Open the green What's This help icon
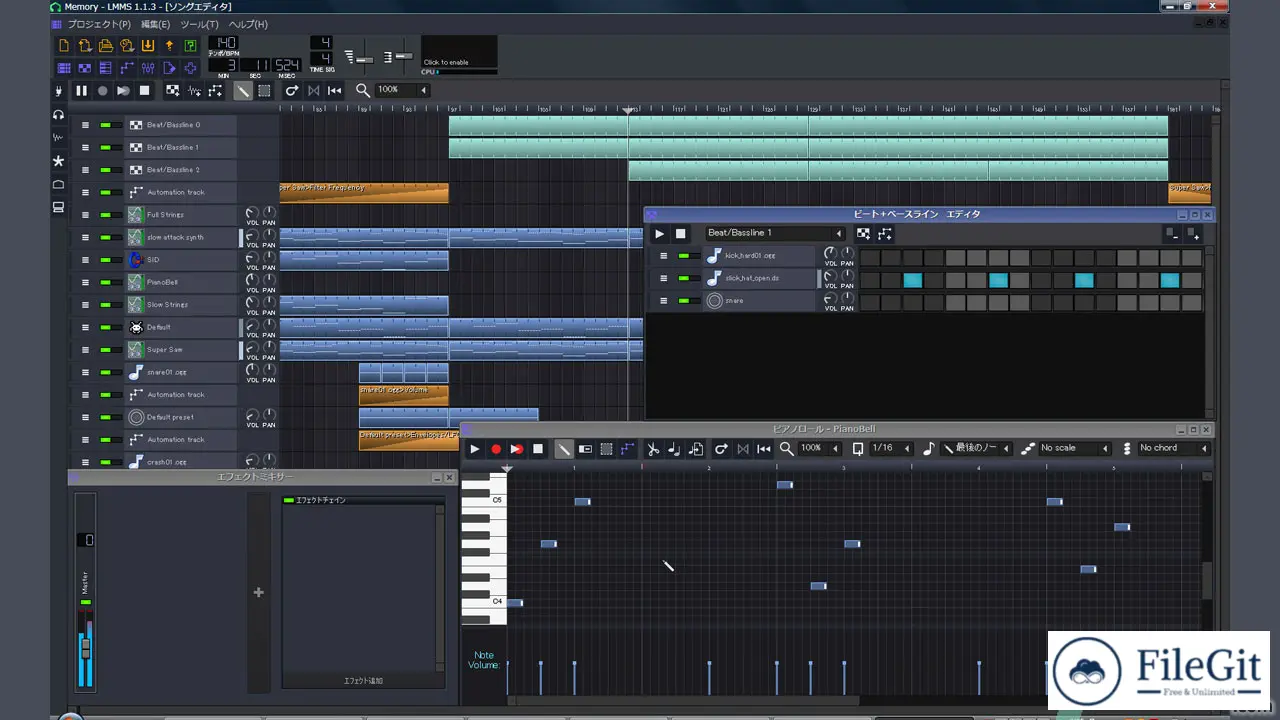 (x=190, y=46)
